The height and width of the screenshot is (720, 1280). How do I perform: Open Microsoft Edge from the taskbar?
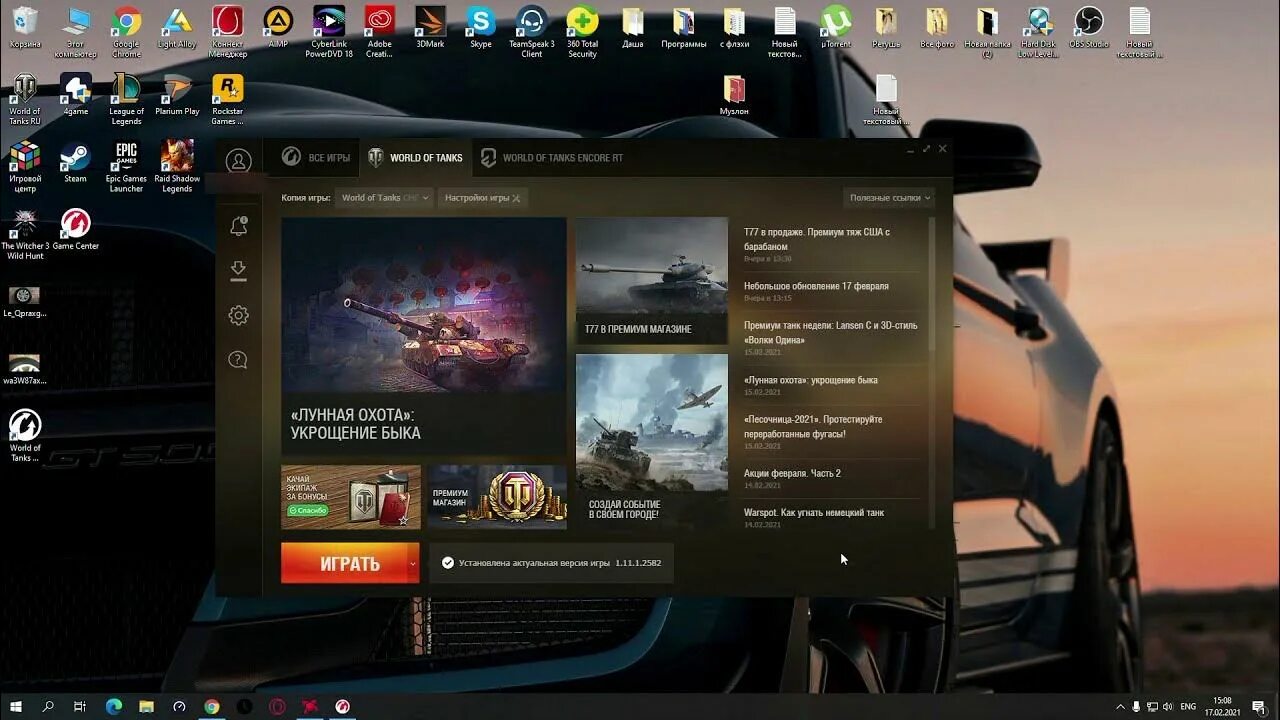pos(113,706)
